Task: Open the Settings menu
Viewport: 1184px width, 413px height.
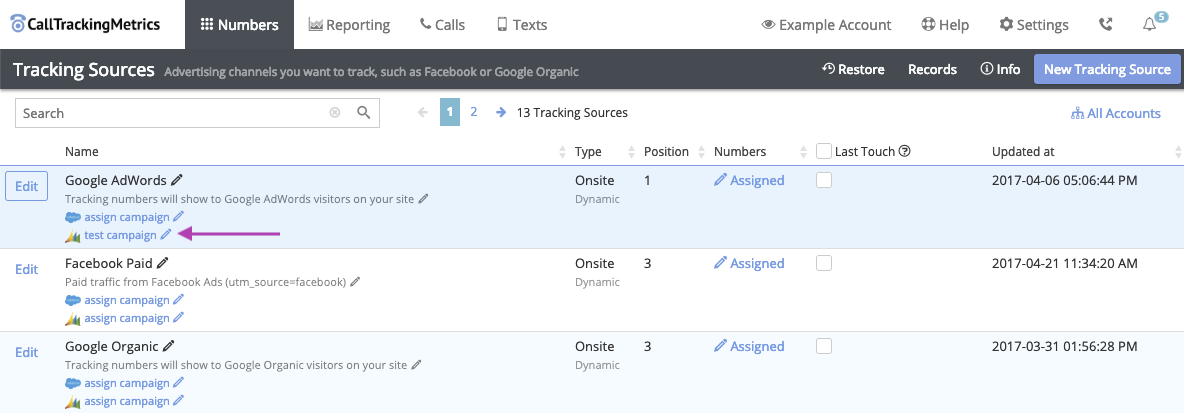Action: pyautogui.click(x=1034, y=25)
